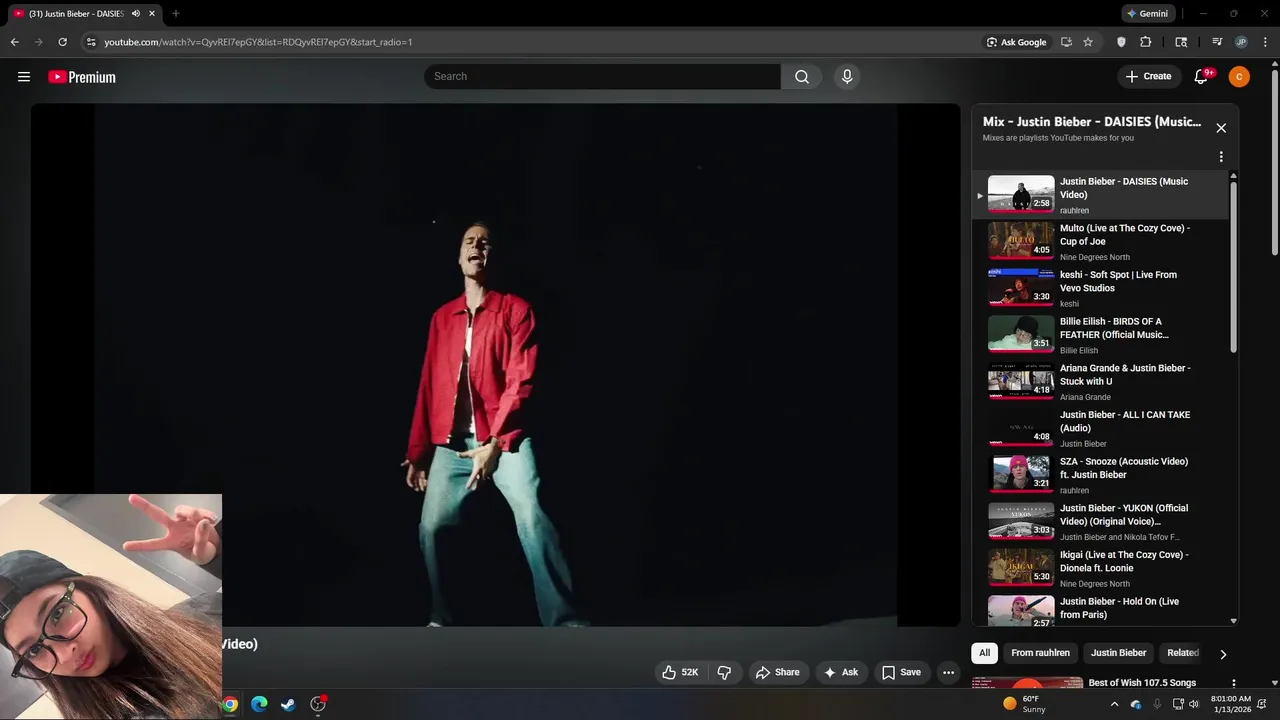Show more filter chips with right arrow
The image size is (1280, 720).
tap(1223, 654)
